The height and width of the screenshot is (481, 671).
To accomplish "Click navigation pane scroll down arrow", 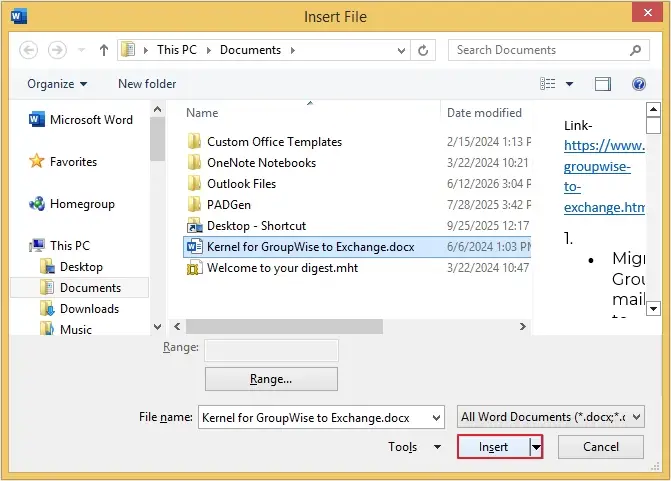I will click(157, 327).
